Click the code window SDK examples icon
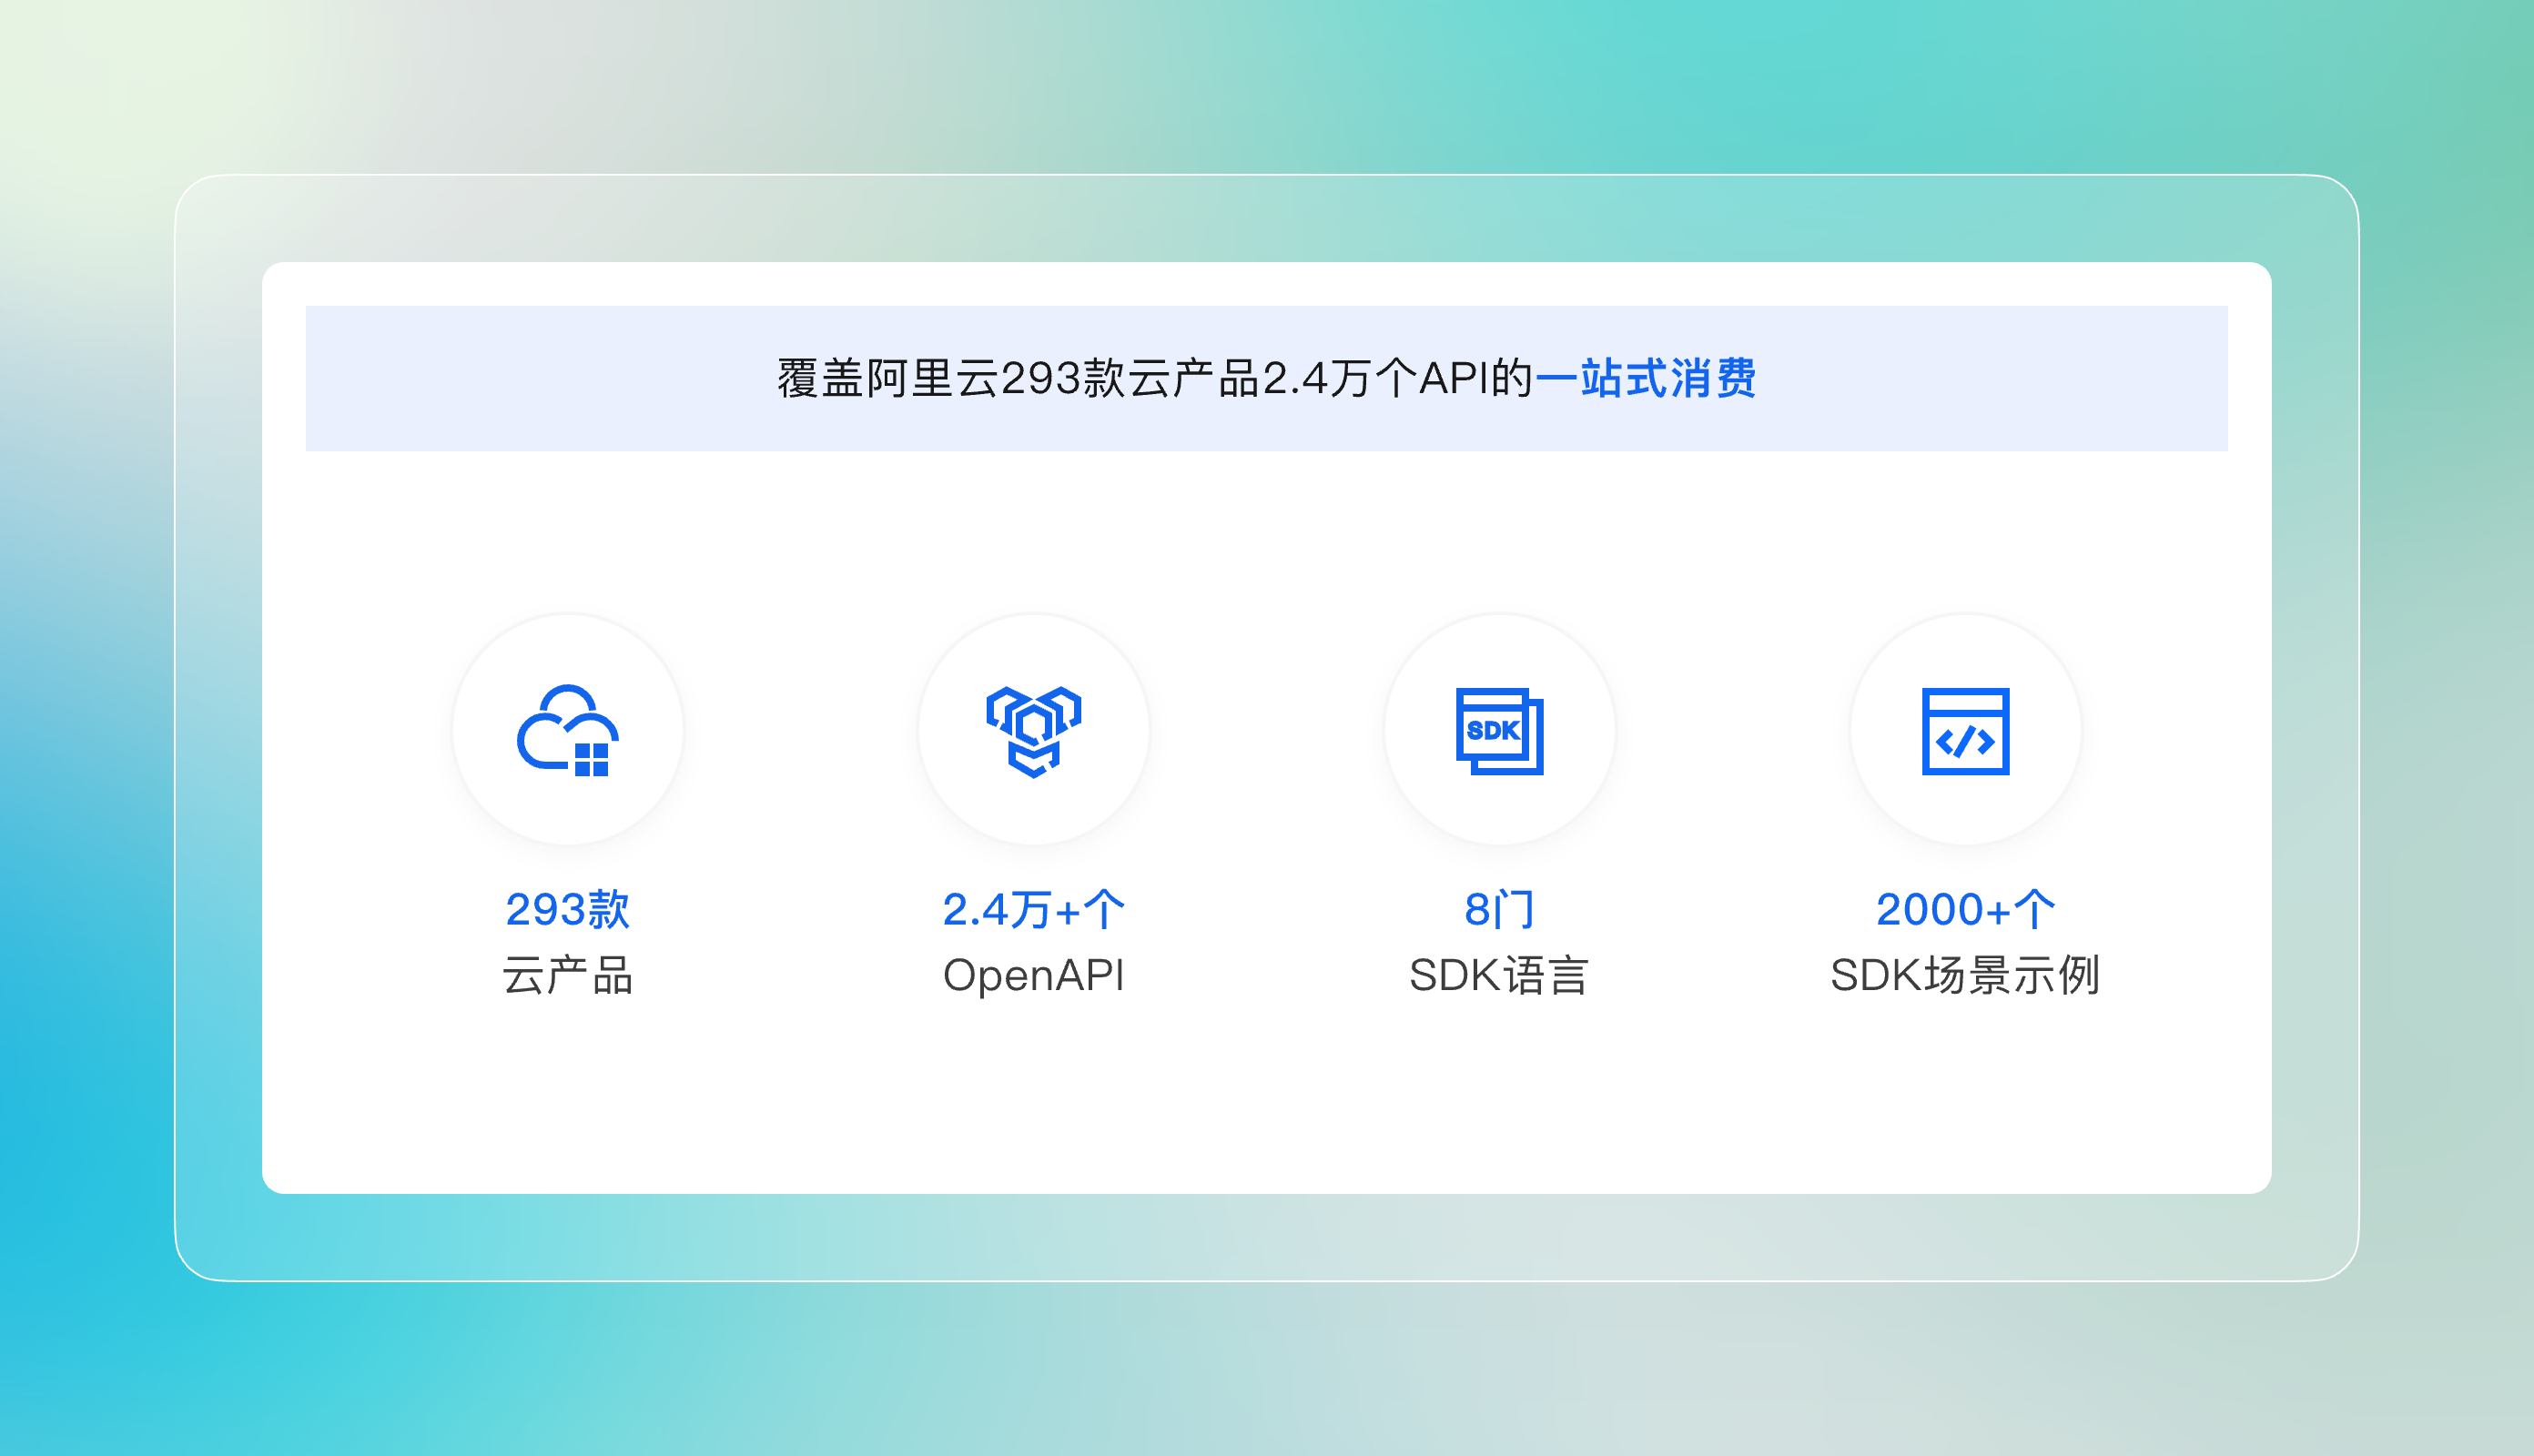This screenshot has width=2534, height=1456. click(1965, 731)
